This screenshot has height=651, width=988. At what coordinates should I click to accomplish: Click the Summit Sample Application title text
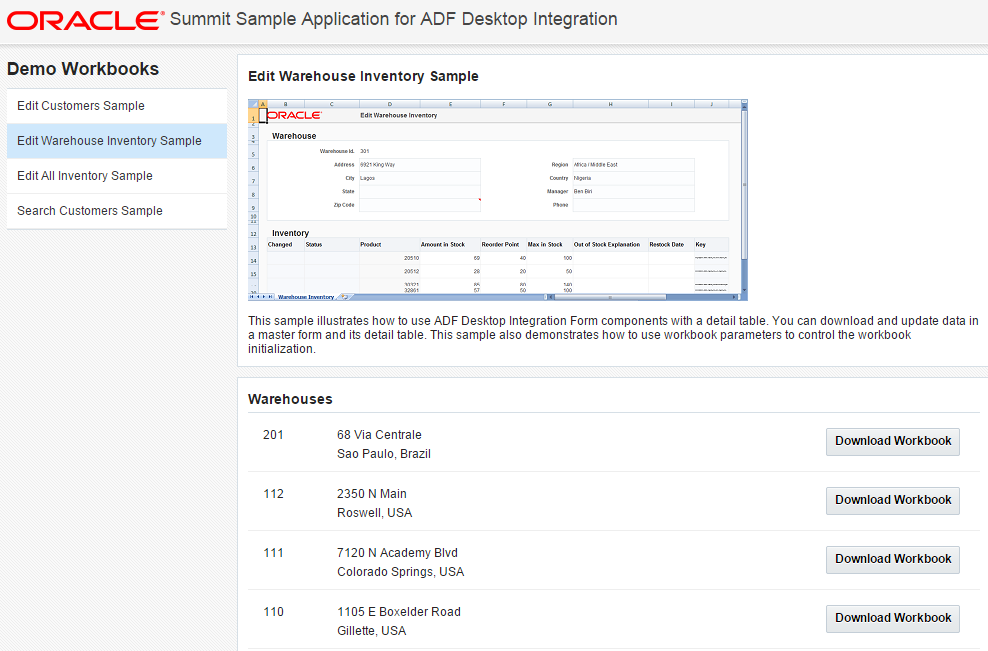[394, 19]
